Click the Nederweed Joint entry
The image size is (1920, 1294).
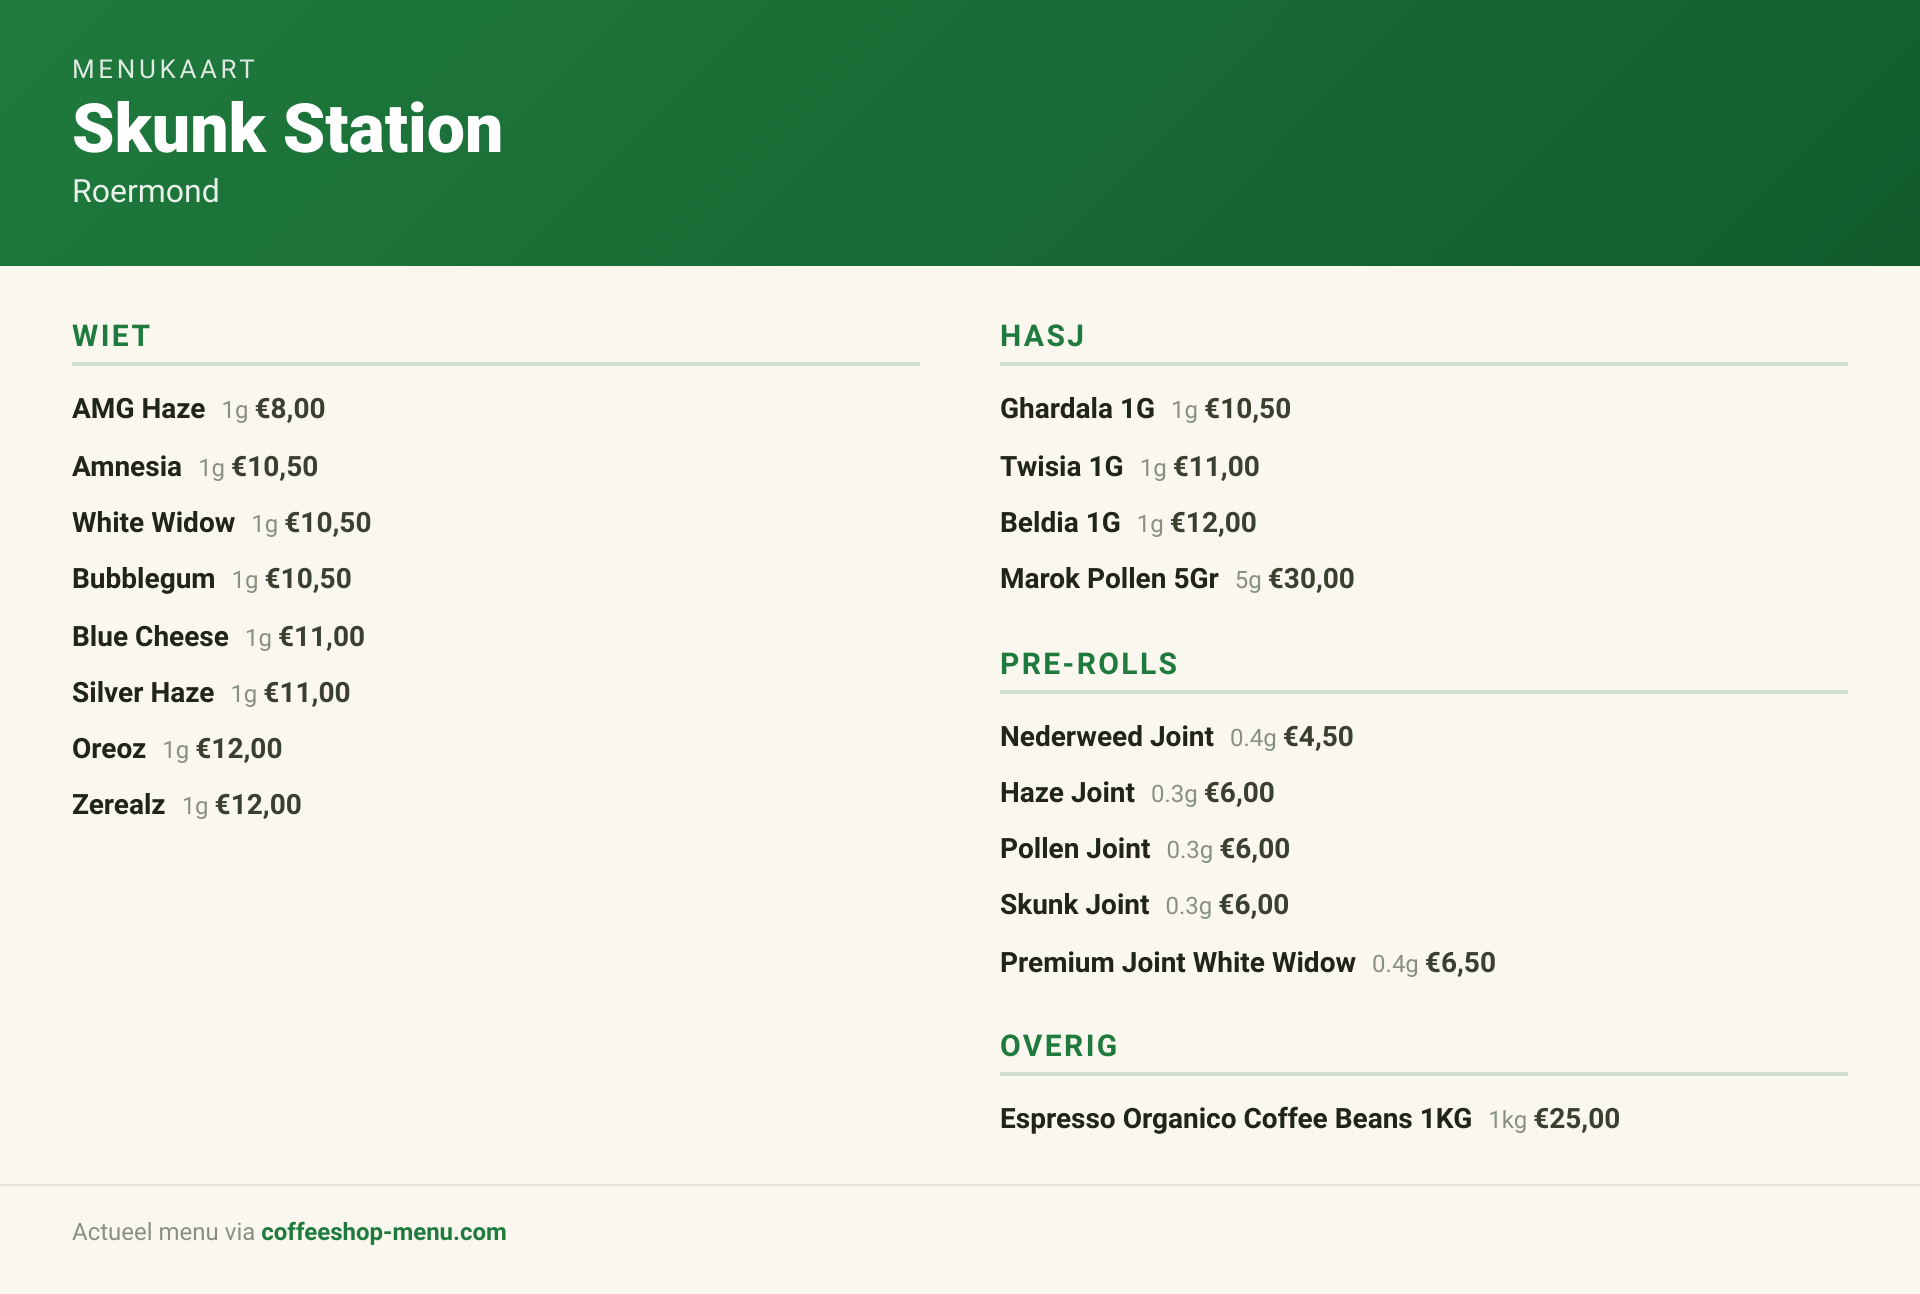1177,737
